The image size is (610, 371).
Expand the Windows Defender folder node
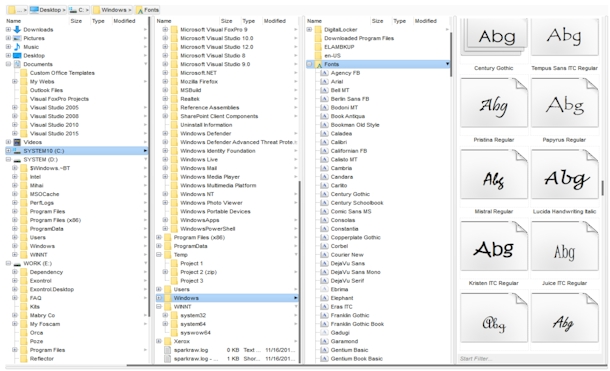click(x=165, y=133)
